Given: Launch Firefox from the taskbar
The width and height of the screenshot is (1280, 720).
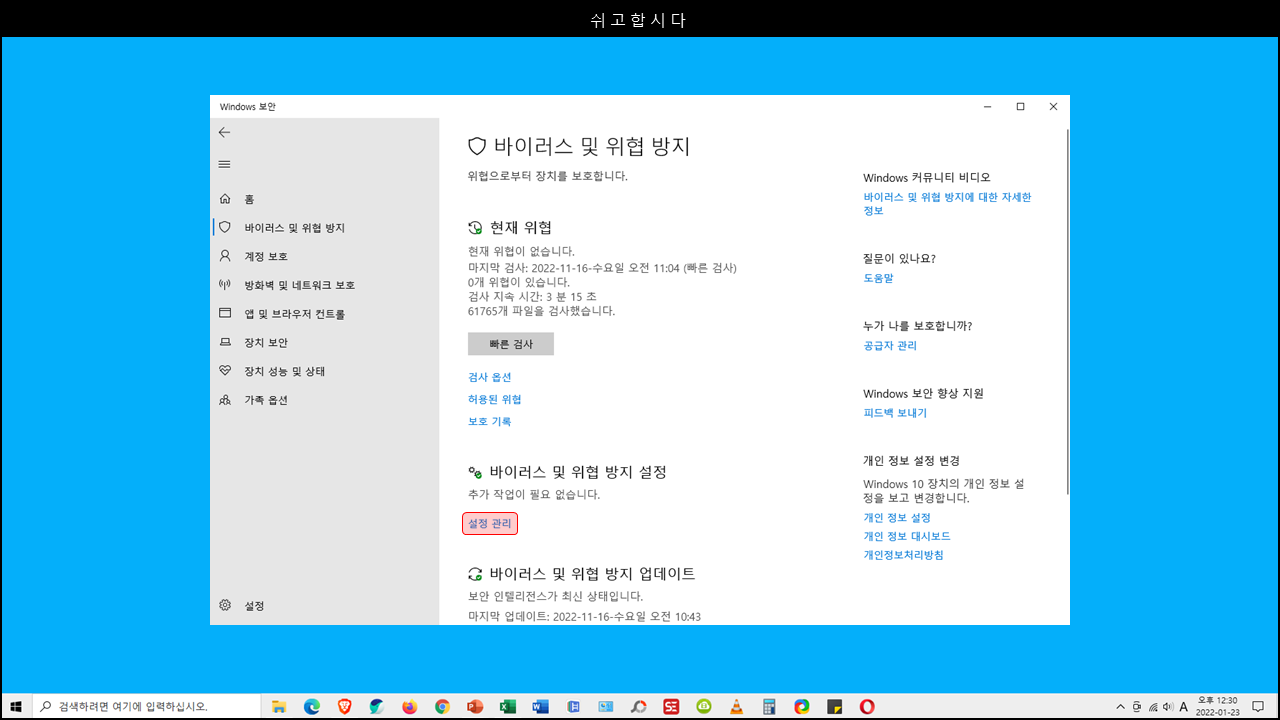Looking at the screenshot, I should coord(409,706).
